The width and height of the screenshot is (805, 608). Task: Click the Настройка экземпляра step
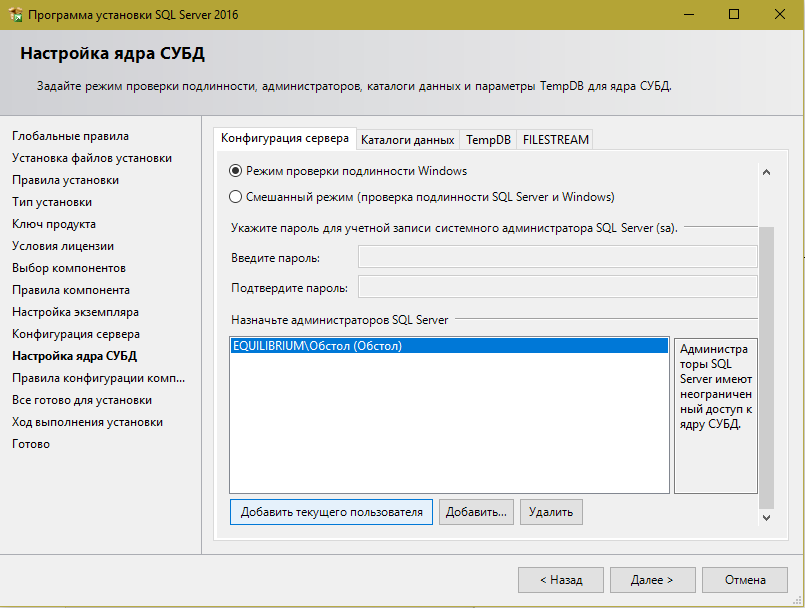coord(75,312)
